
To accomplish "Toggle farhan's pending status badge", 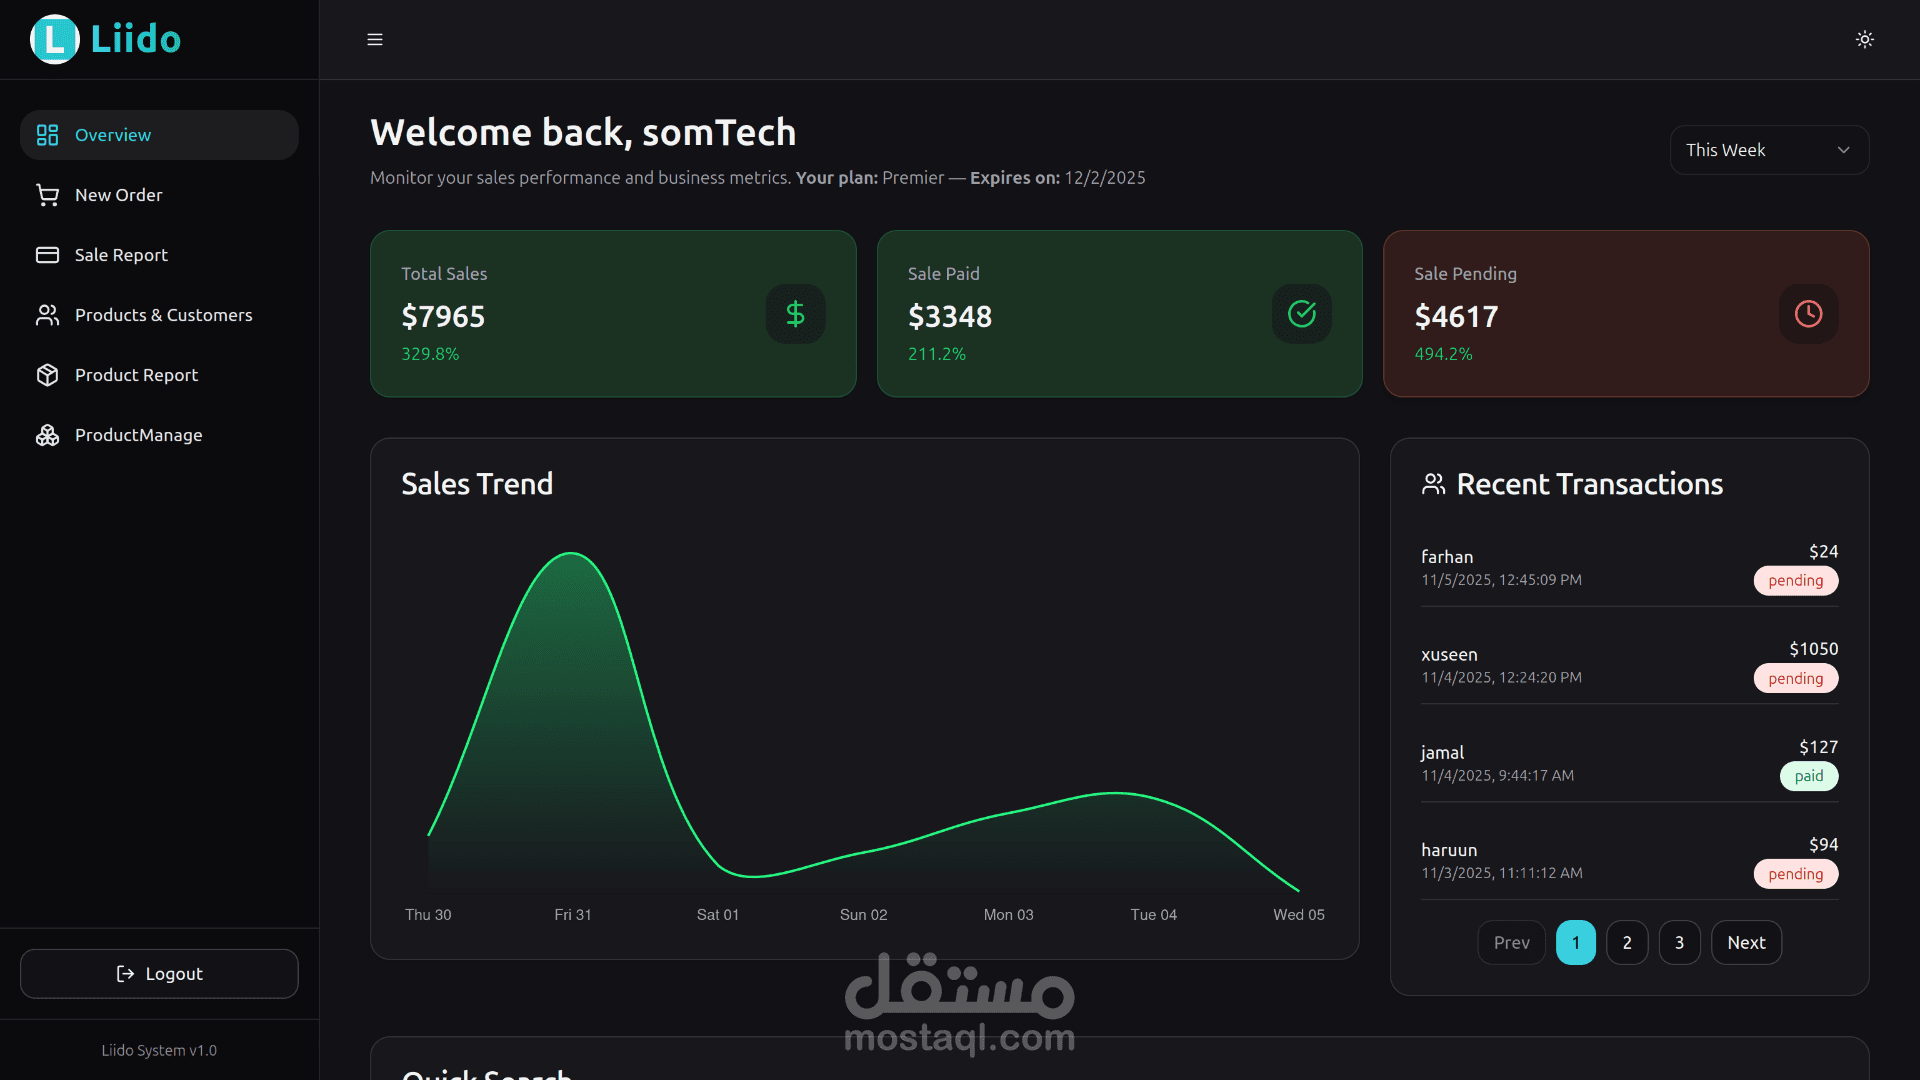I will tap(1795, 581).
